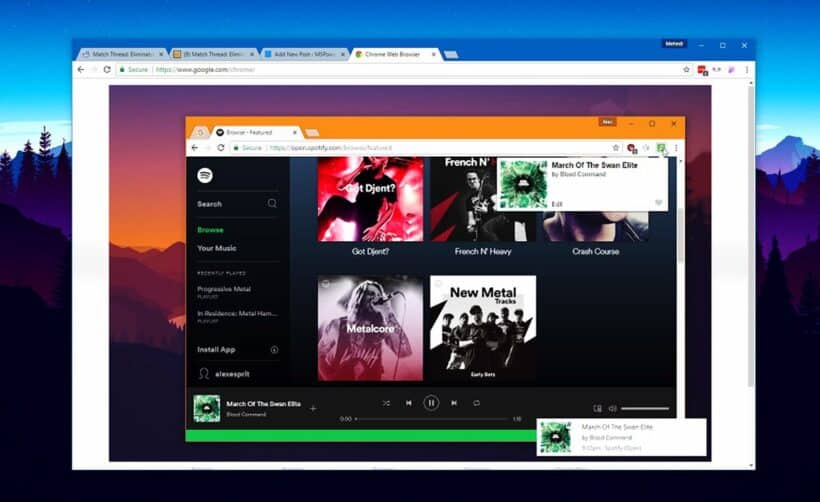Image resolution: width=820 pixels, height=502 pixels.
Task: Open Your Music in the Spotify sidebar
Action: point(217,248)
